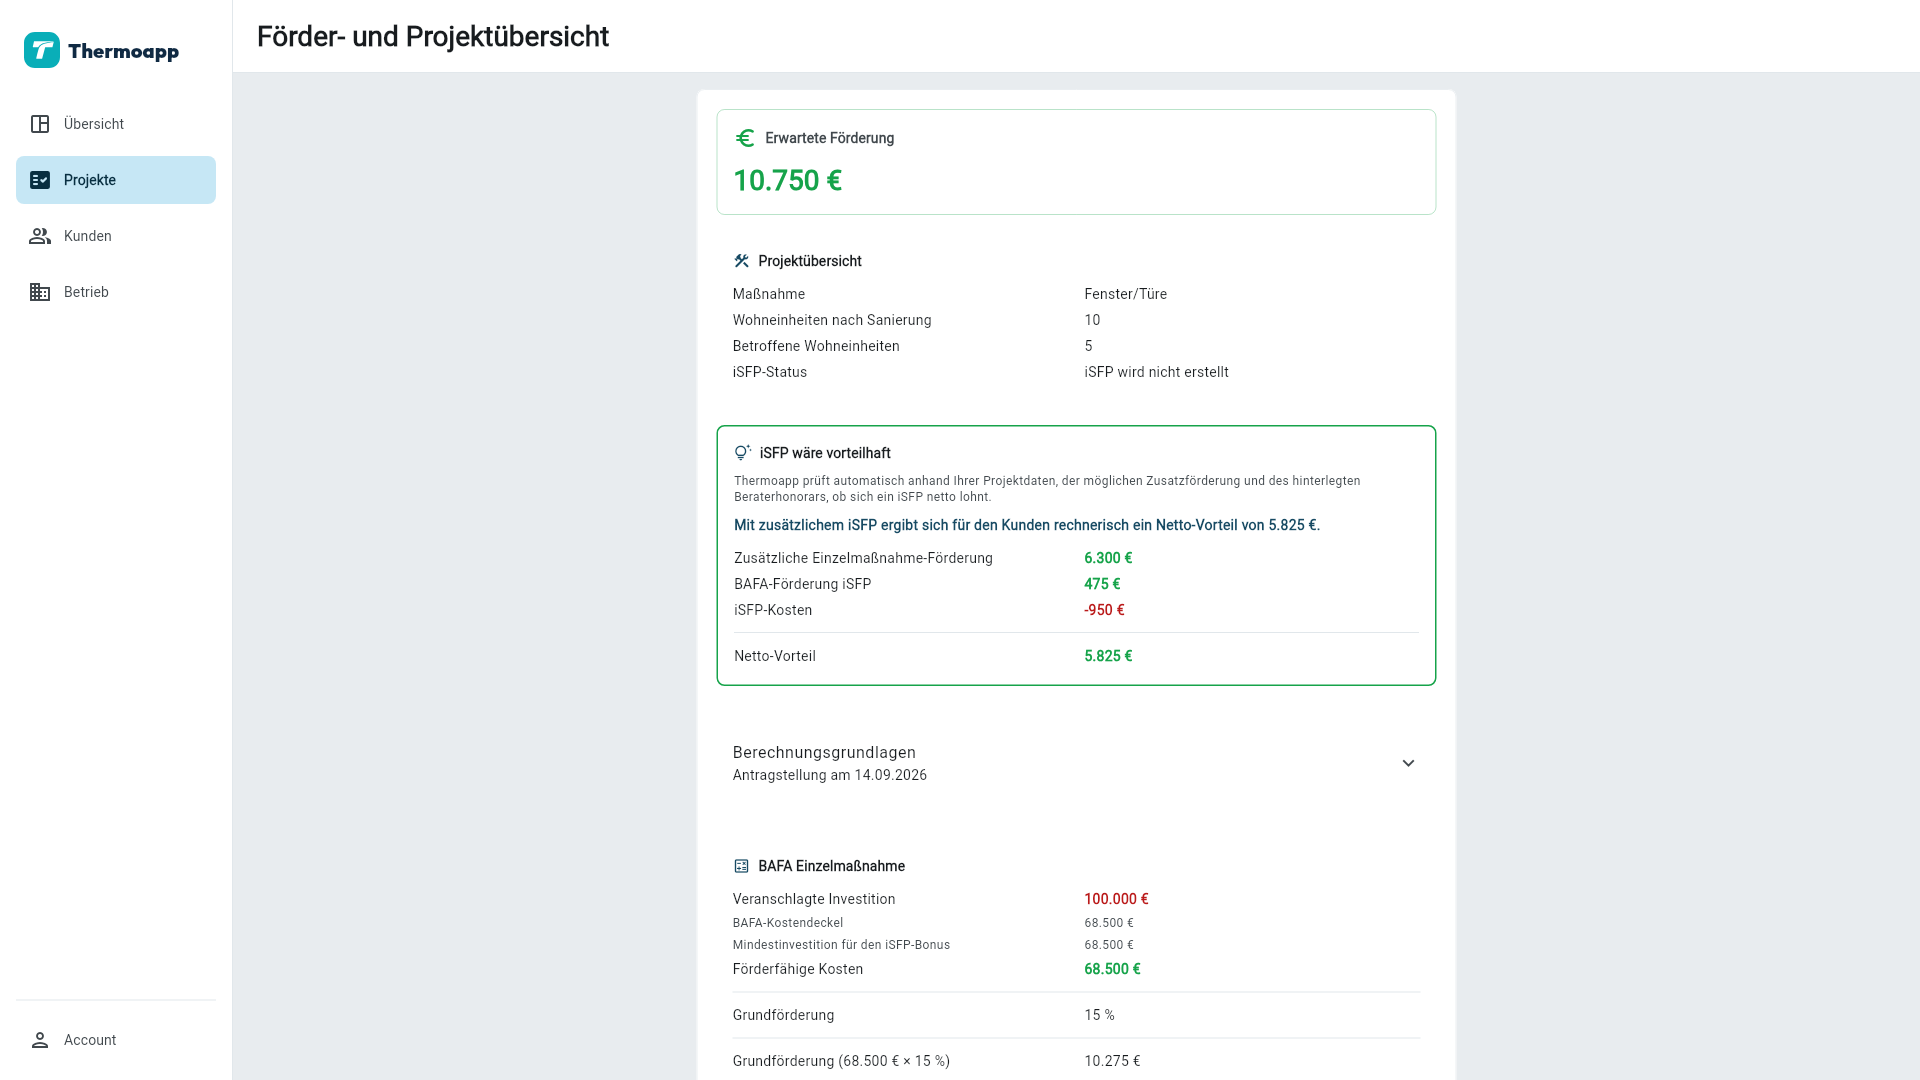Image resolution: width=1920 pixels, height=1080 pixels.
Task: Click the 15 % Grundförderung value
Action: point(1099,1015)
